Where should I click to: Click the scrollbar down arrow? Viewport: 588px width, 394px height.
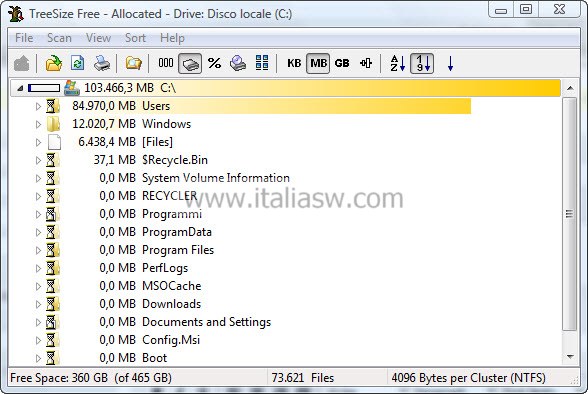tap(570, 357)
